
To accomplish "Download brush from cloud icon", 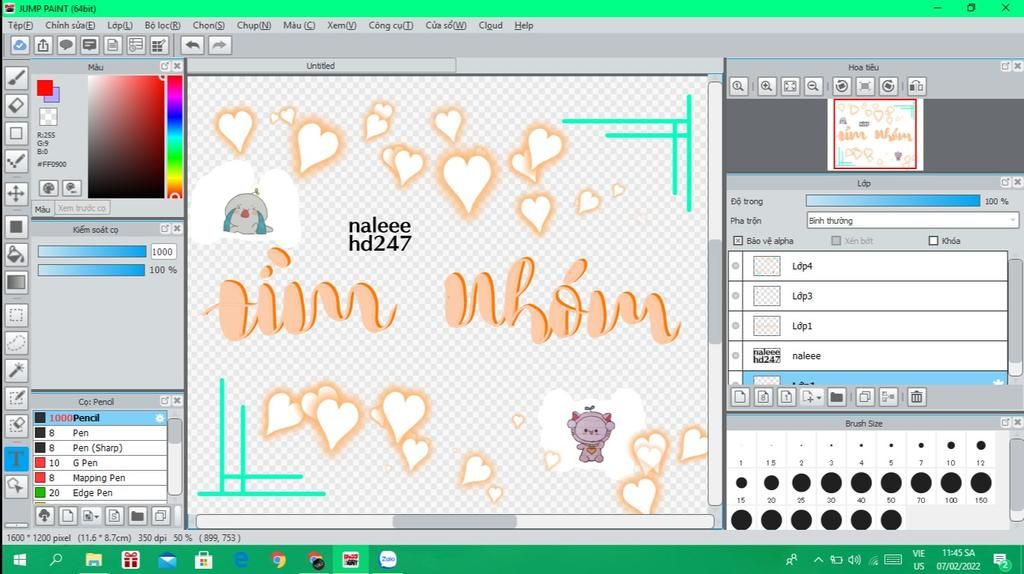I will click(44, 516).
